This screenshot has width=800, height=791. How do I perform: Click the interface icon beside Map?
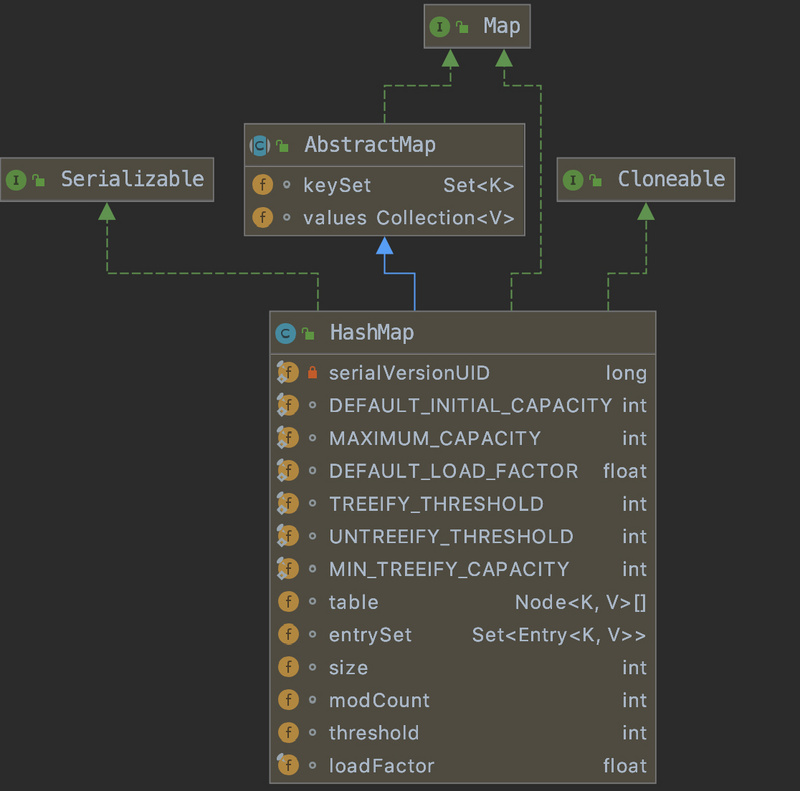tap(439, 27)
